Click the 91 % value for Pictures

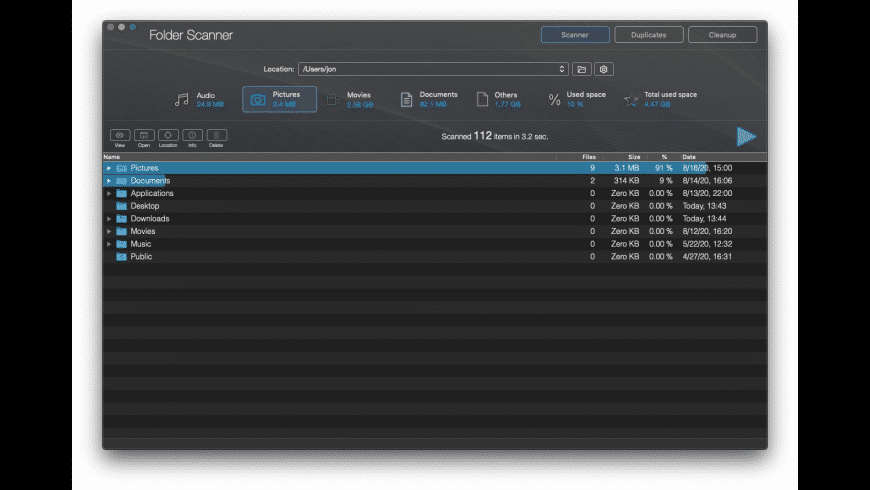coord(664,168)
